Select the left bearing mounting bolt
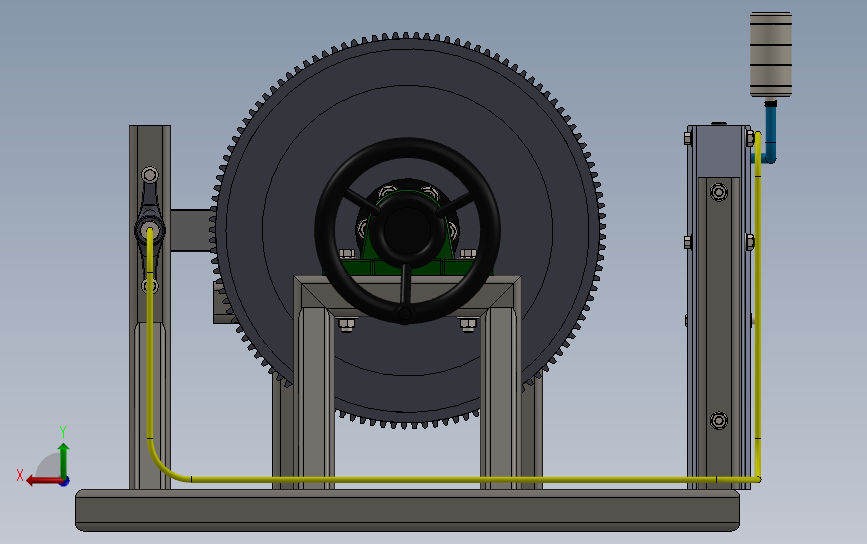 [347, 254]
